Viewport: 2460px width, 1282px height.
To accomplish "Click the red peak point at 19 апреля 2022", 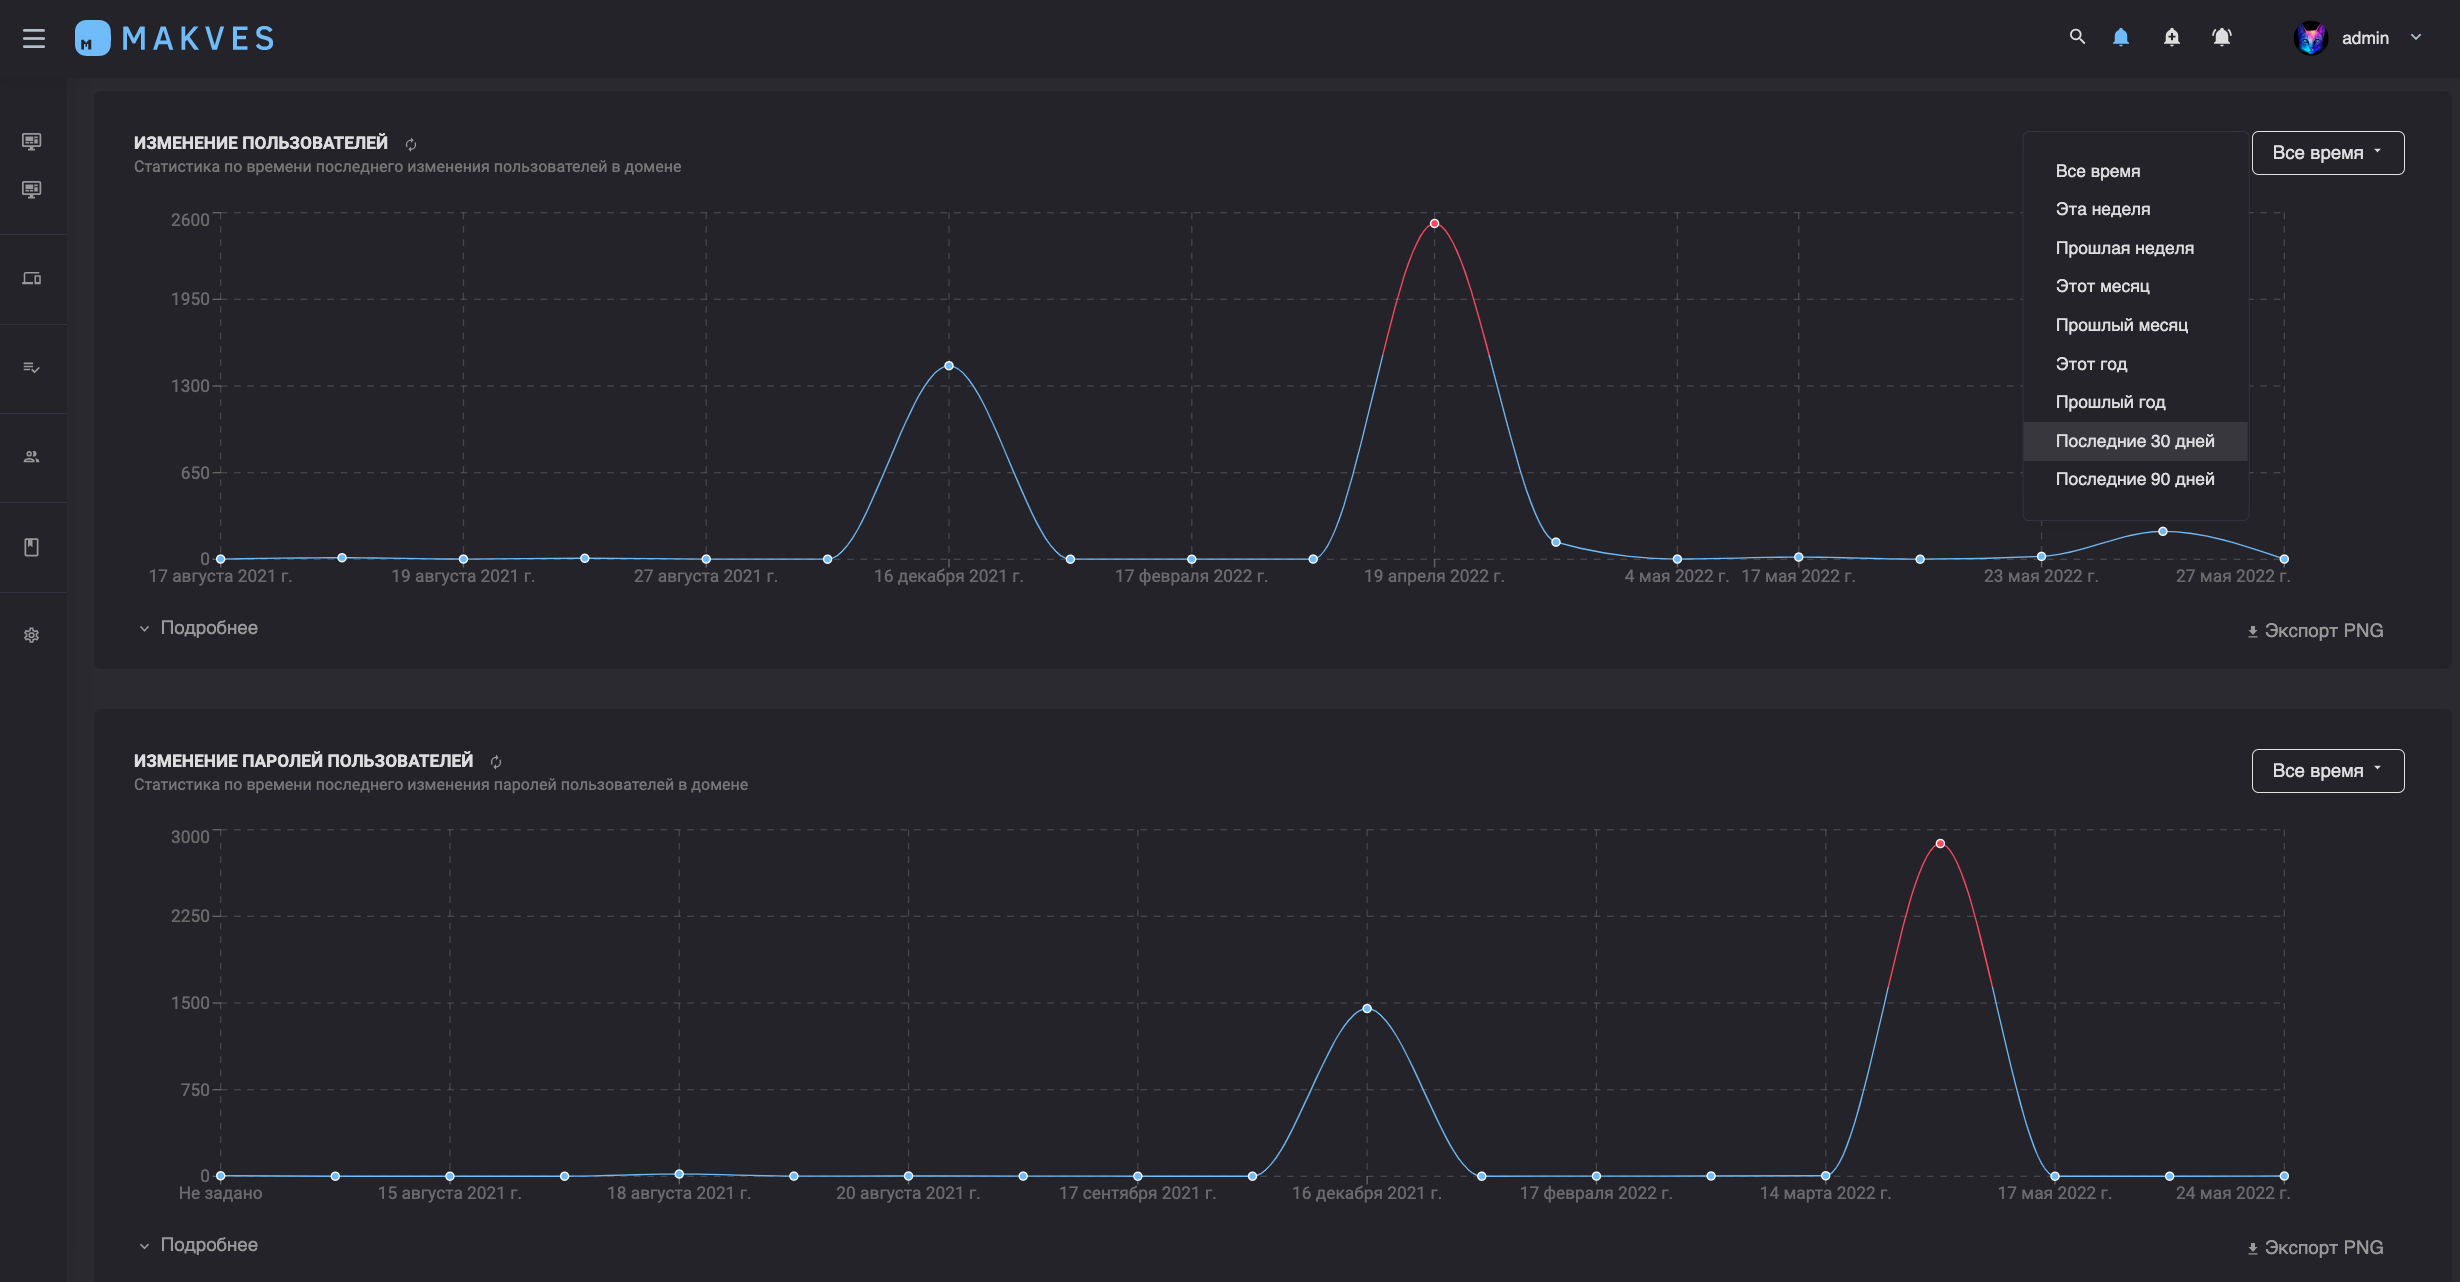I will click(1434, 224).
